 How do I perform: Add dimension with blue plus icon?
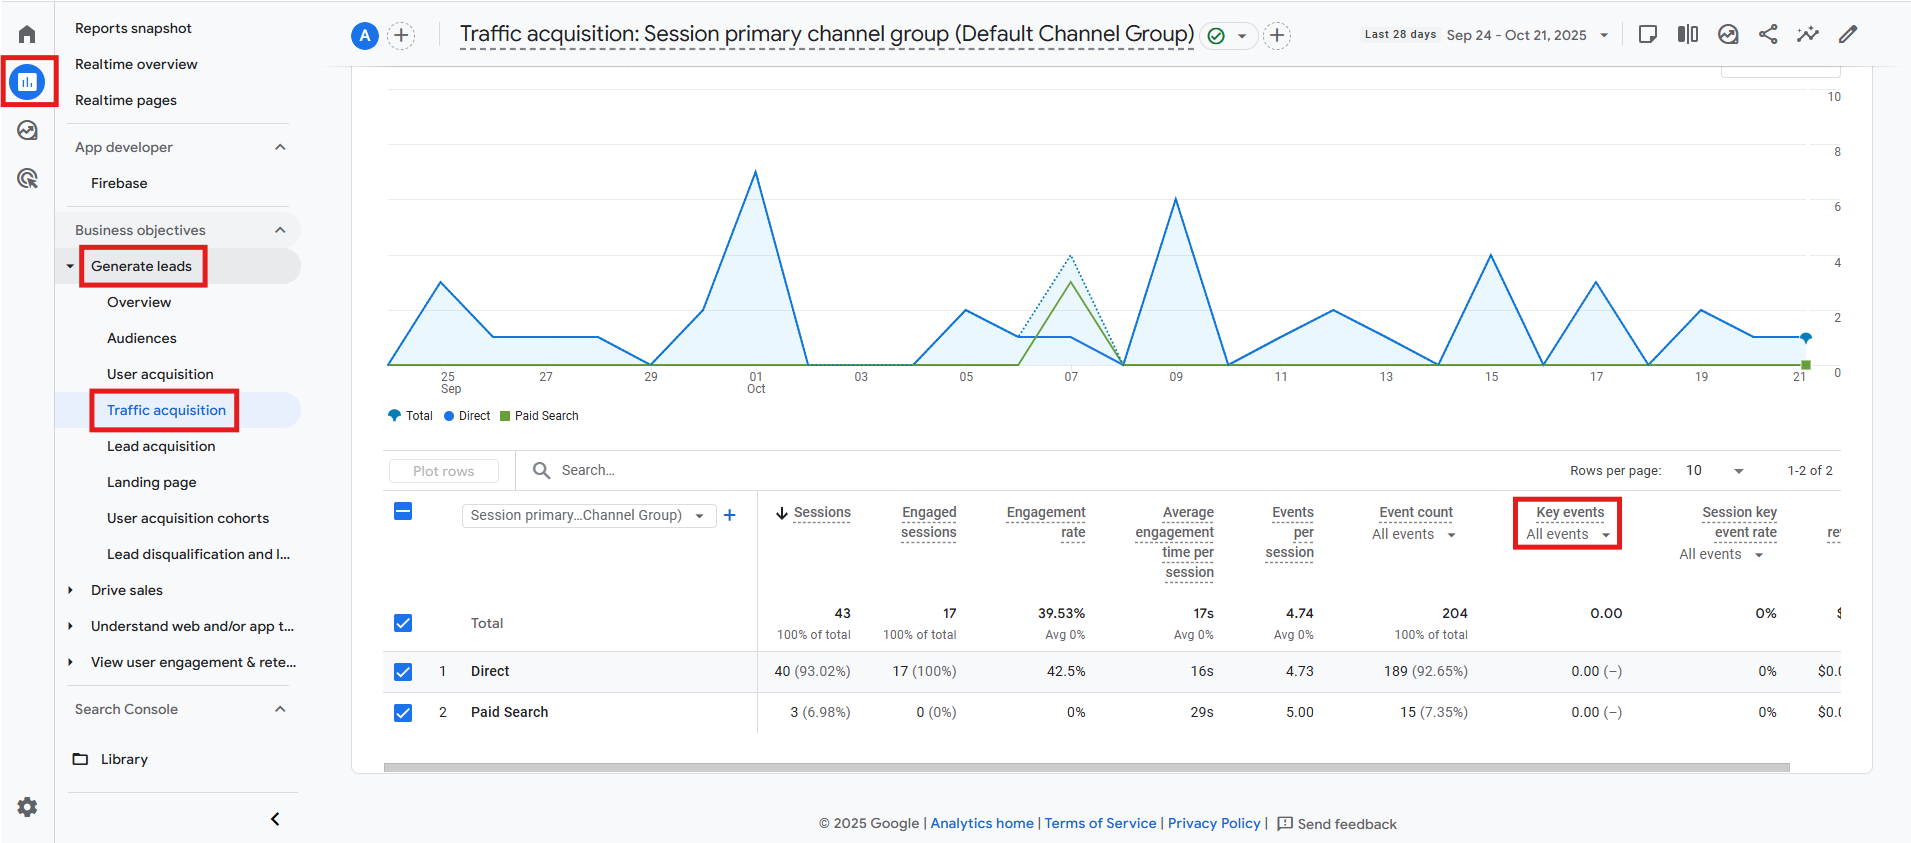tap(730, 515)
